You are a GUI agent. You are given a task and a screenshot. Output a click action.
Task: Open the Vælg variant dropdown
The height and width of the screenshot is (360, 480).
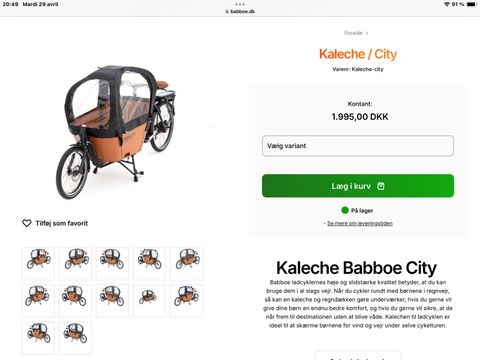point(358,146)
